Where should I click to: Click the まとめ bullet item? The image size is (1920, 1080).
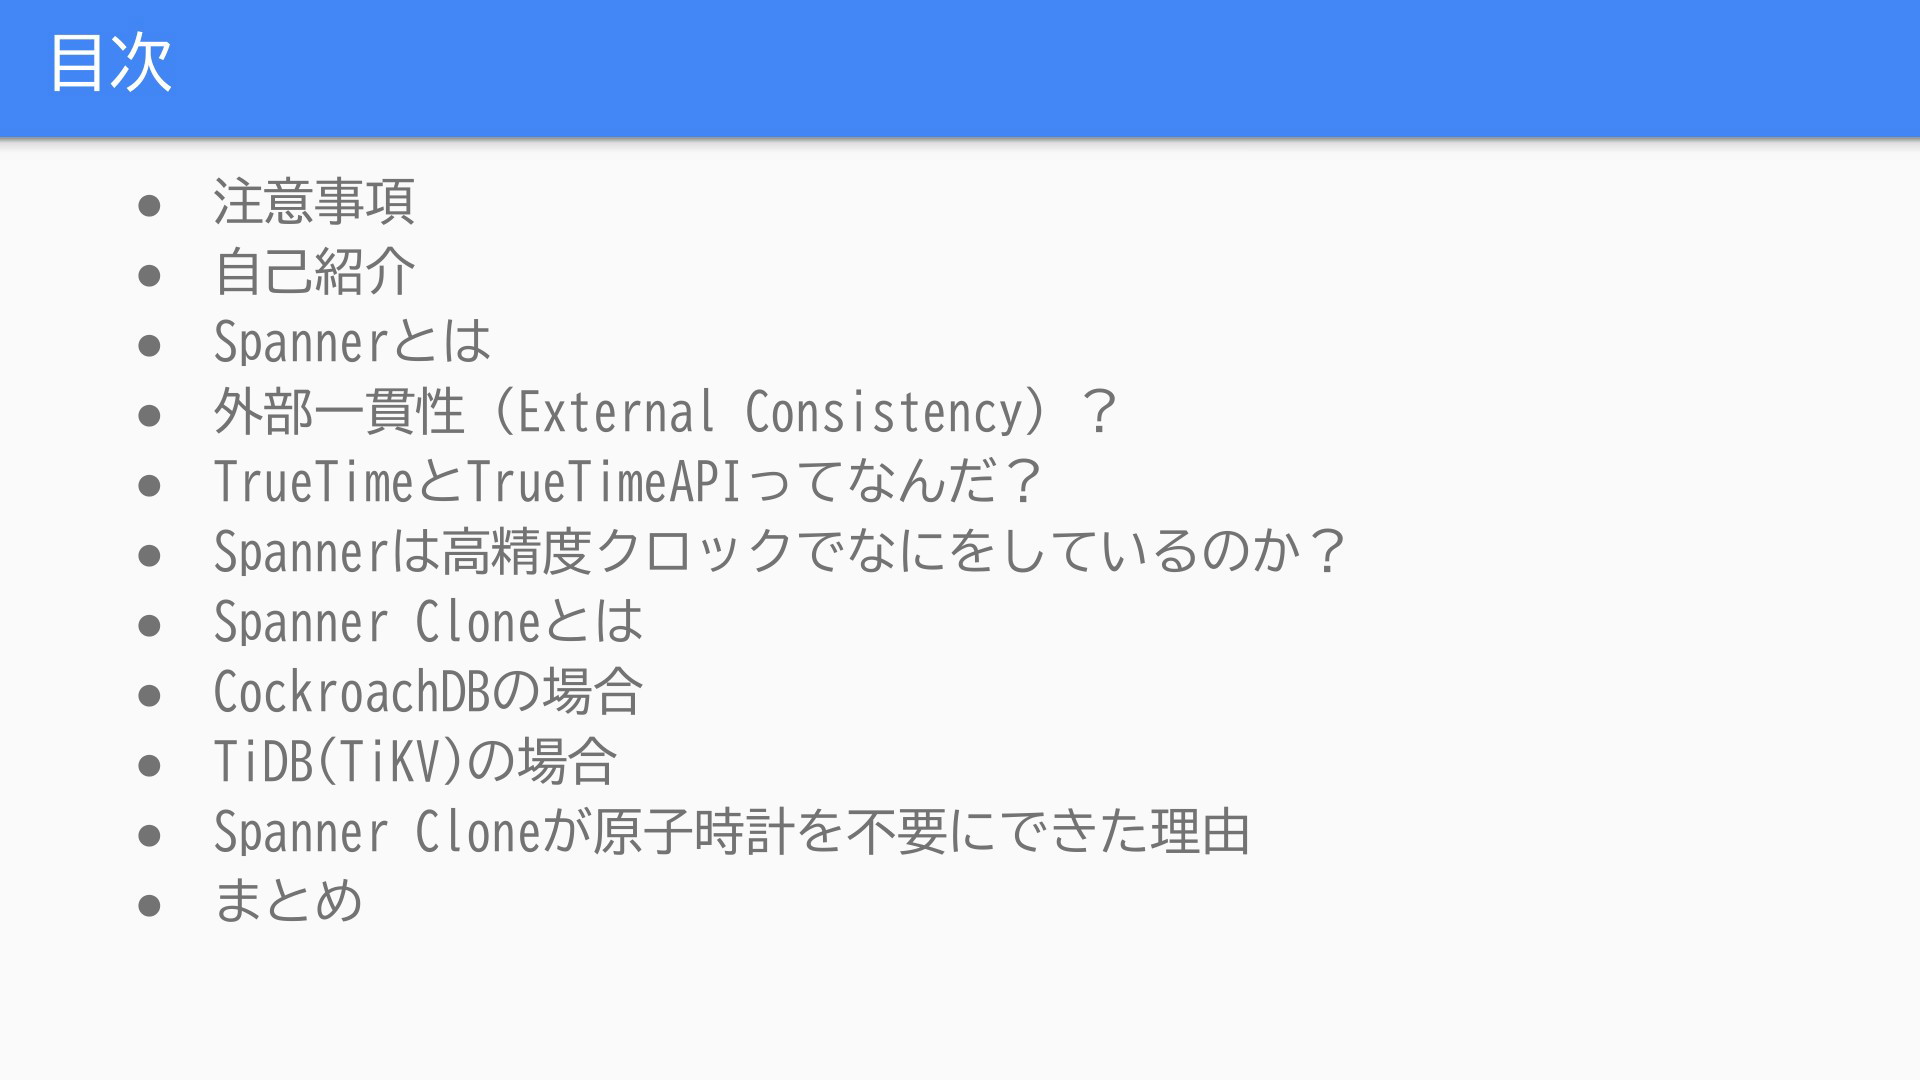[288, 900]
